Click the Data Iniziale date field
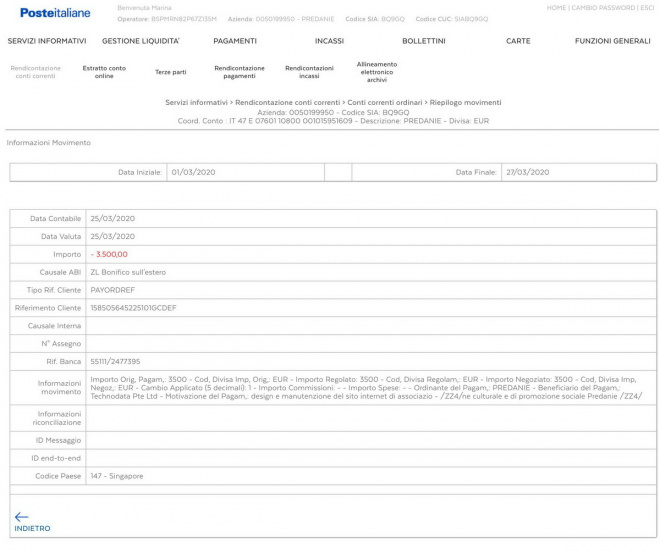Image resolution: width=660 pixels, height=553 pixels. (x=244, y=172)
